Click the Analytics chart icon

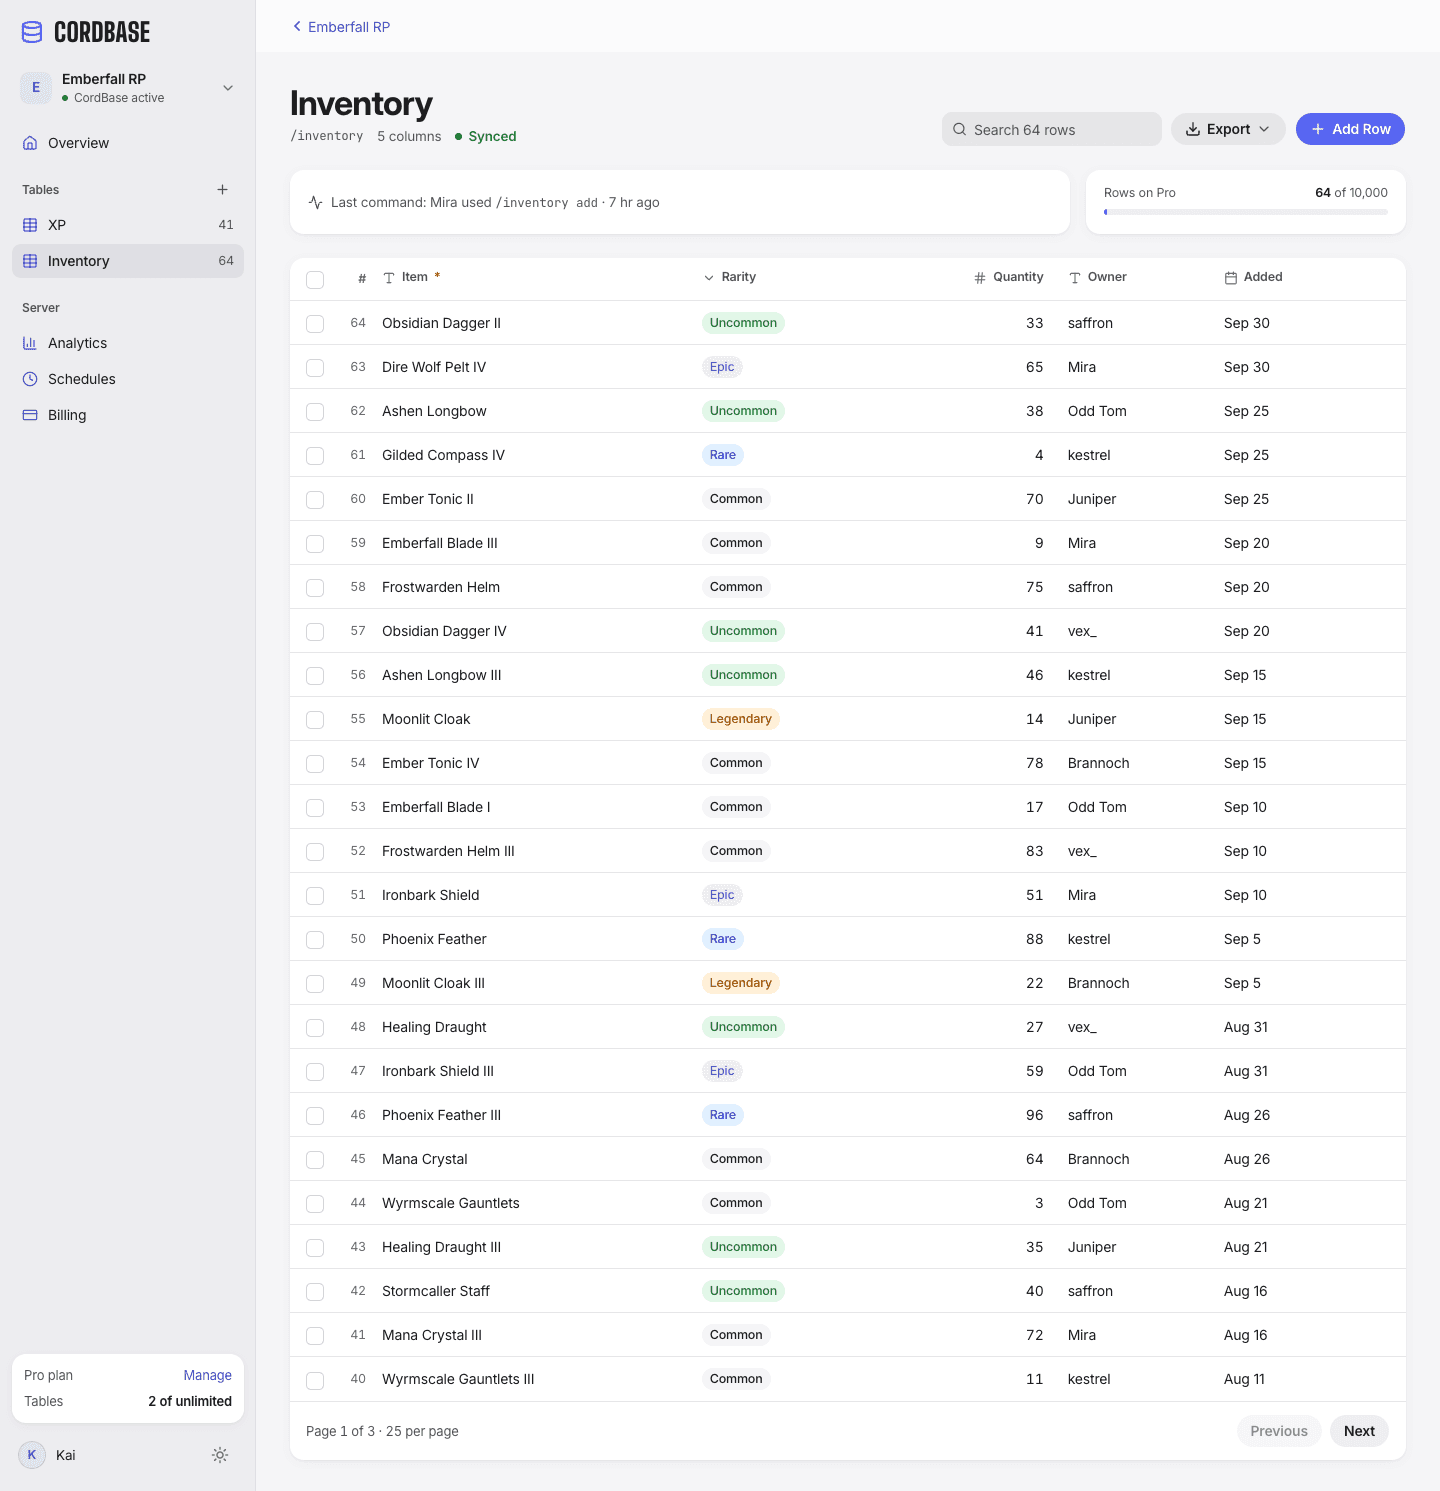coord(30,343)
